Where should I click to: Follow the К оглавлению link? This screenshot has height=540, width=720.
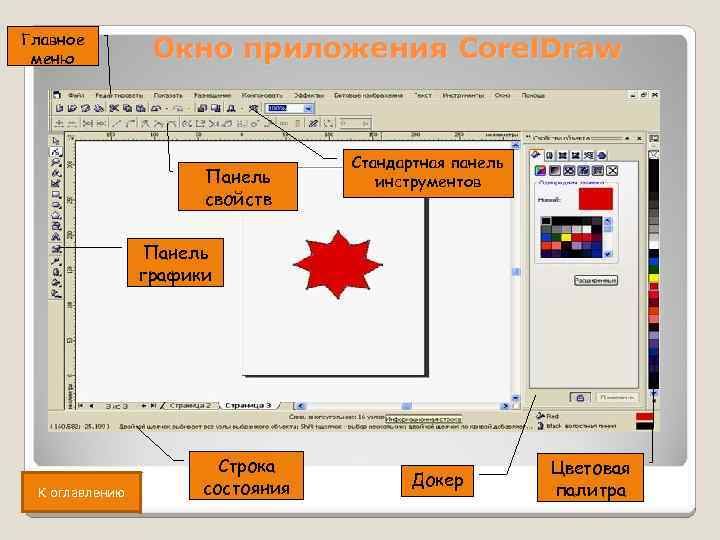click(x=81, y=493)
